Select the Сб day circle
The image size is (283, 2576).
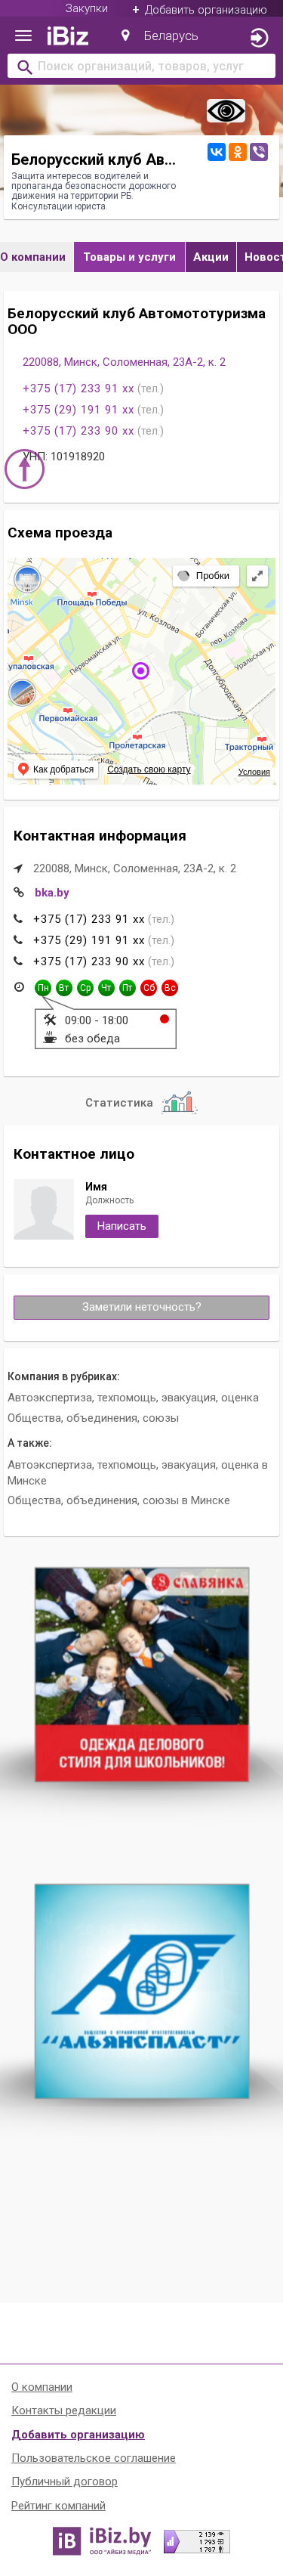click(148, 988)
